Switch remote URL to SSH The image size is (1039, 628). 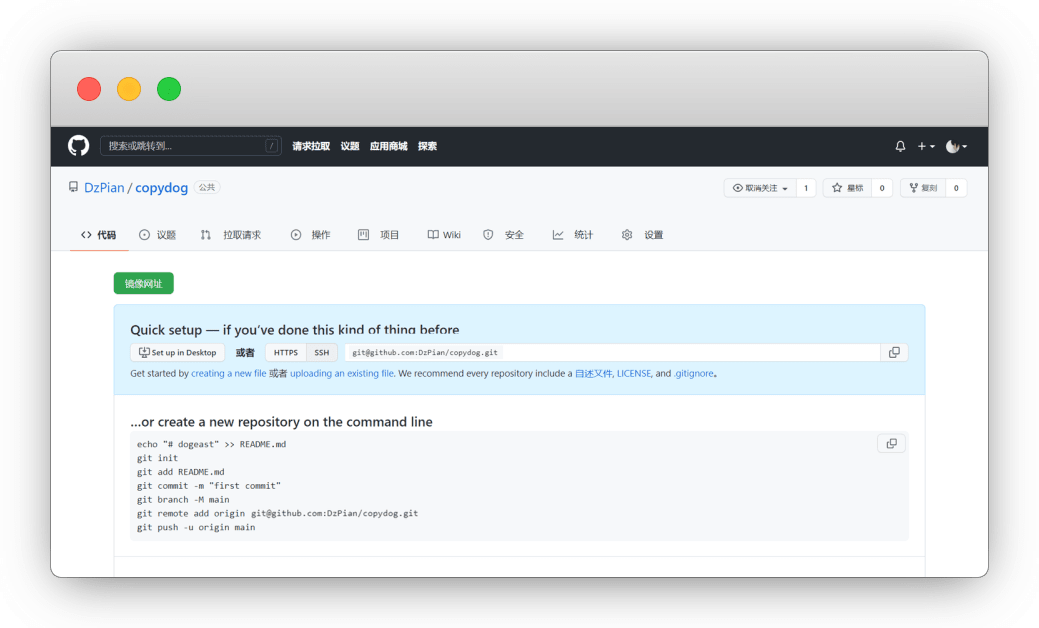pos(321,352)
